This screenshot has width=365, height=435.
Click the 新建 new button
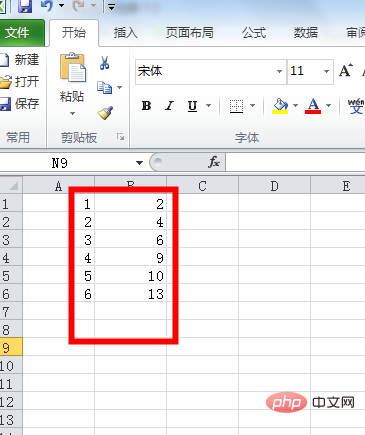(20, 60)
